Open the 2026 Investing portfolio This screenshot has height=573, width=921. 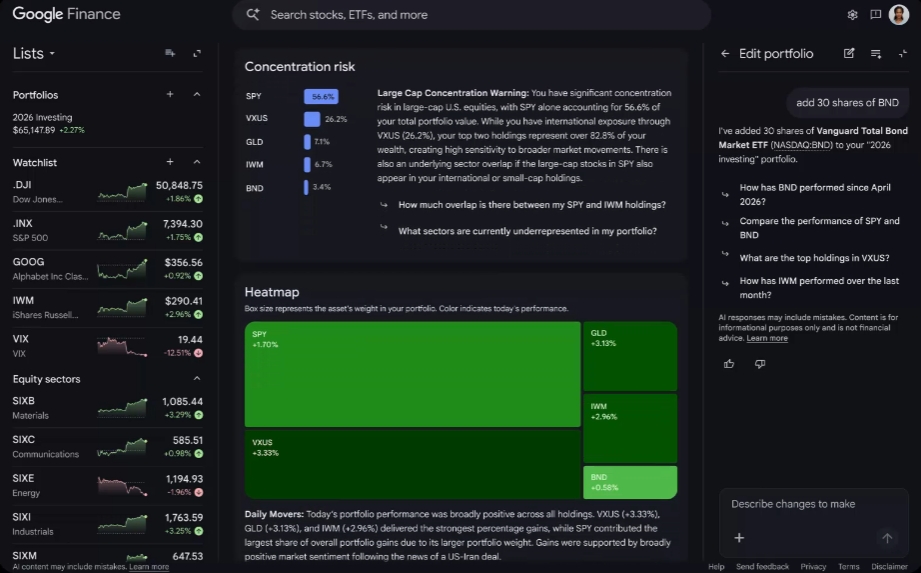point(107,123)
